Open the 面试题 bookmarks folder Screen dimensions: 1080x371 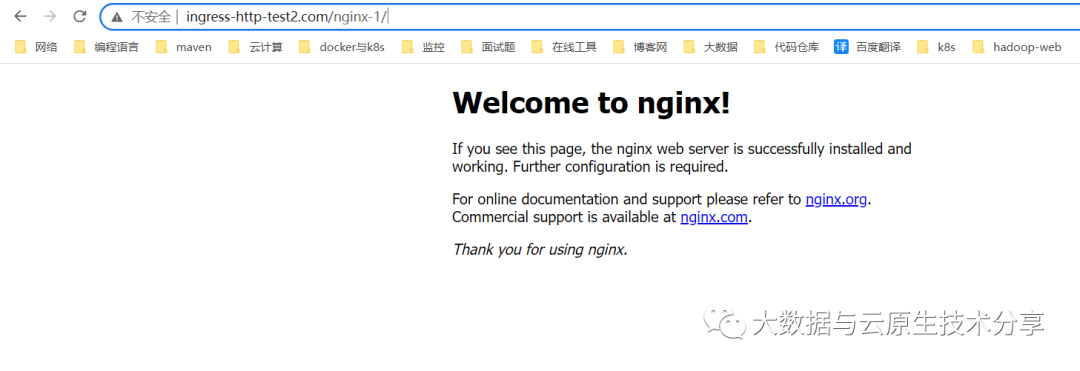[488, 47]
